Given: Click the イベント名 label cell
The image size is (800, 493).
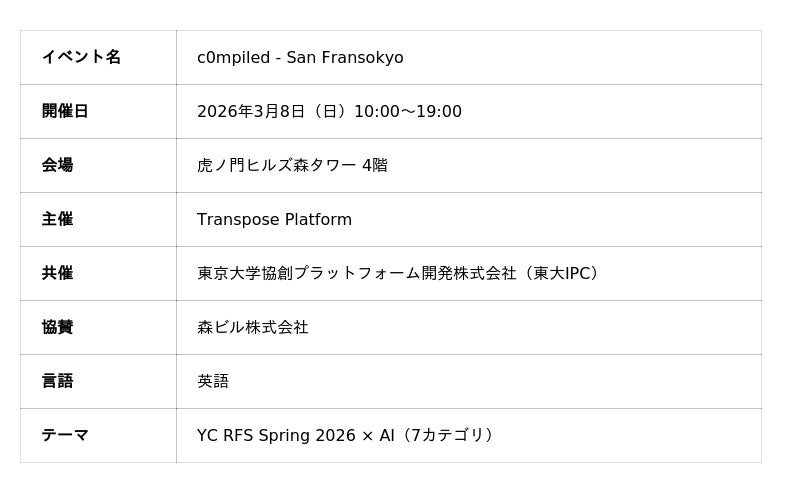Looking at the screenshot, I should coord(81,58).
